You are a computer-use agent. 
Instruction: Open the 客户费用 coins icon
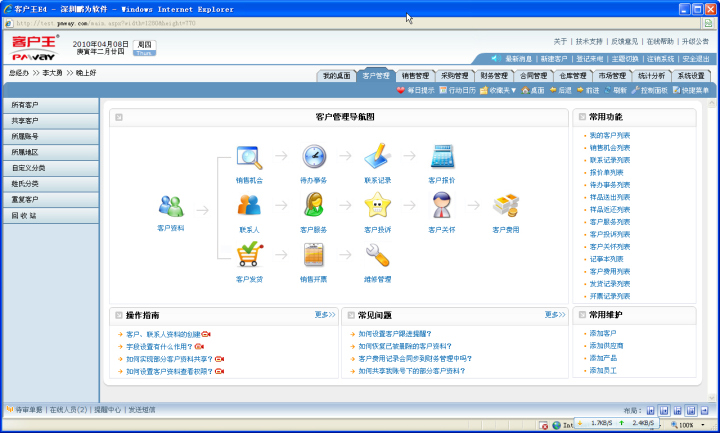[505, 206]
